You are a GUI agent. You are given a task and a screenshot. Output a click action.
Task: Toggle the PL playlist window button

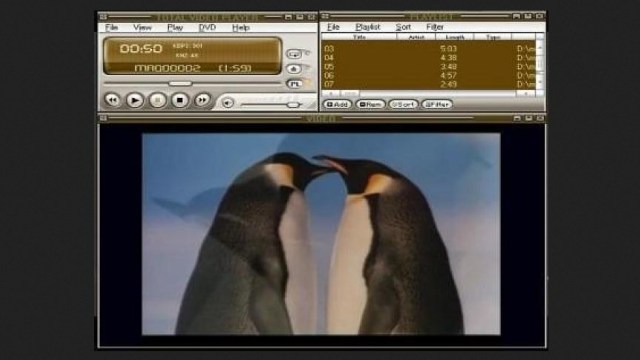coord(294,84)
